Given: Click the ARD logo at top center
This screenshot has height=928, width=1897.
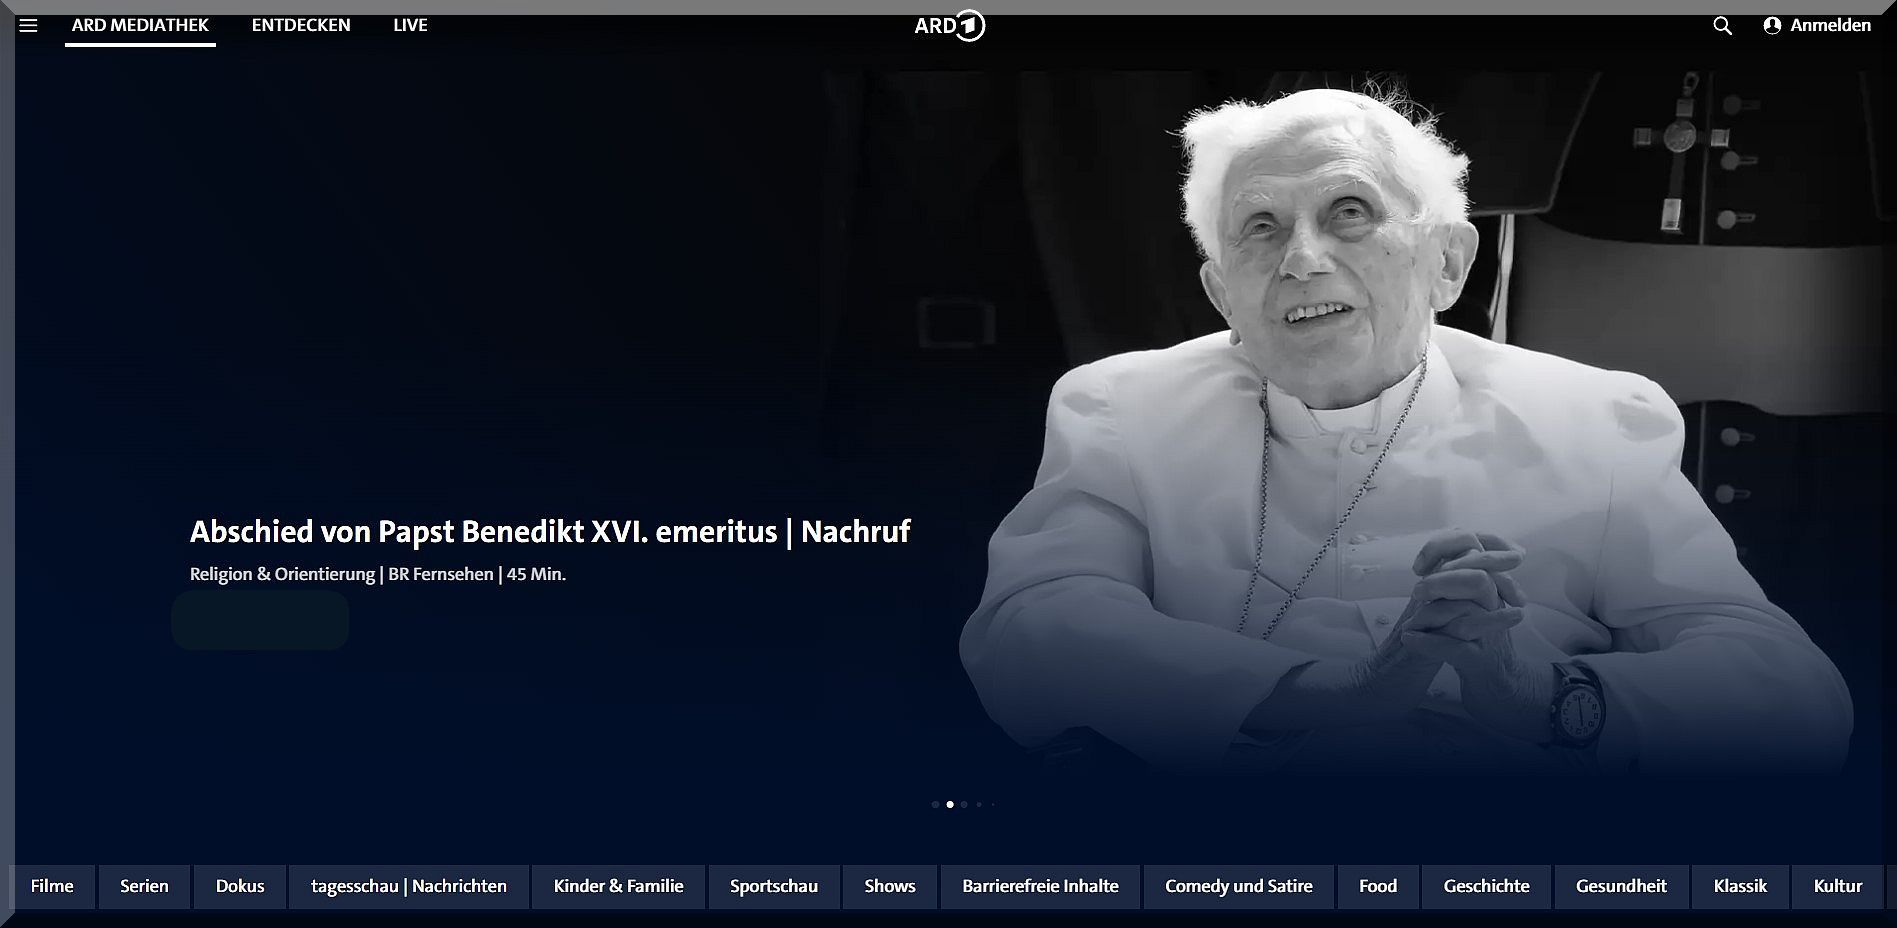Looking at the screenshot, I should 949,26.
